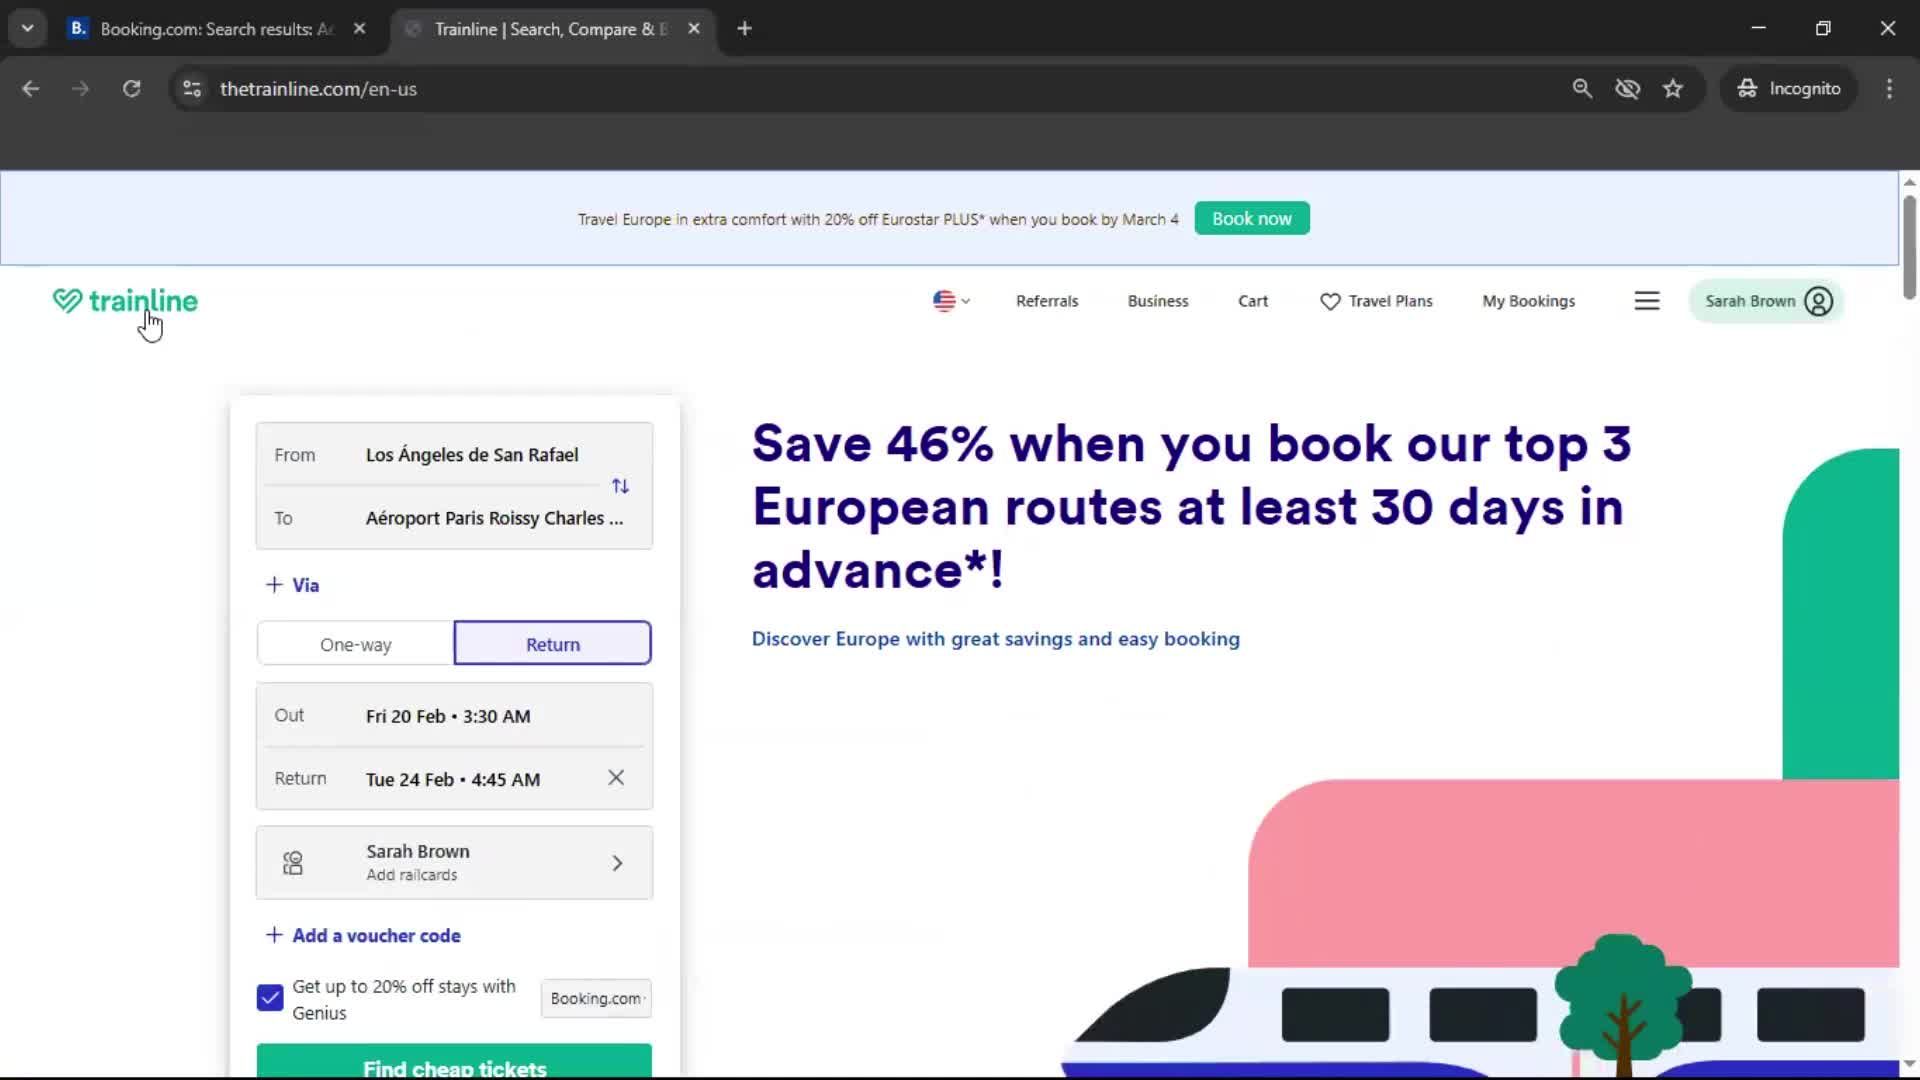Select the One-way trip option

pyautogui.click(x=355, y=644)
